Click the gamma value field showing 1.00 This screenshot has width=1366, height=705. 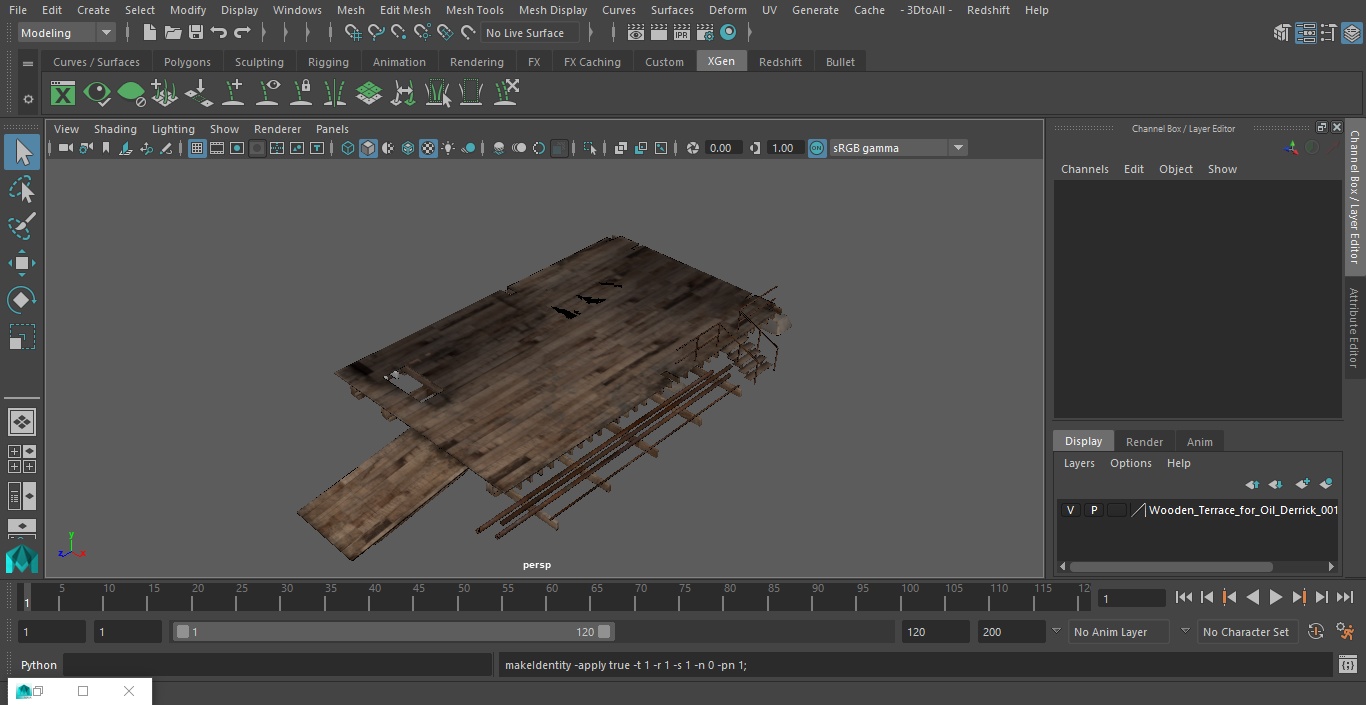click(x=784, y=148)
